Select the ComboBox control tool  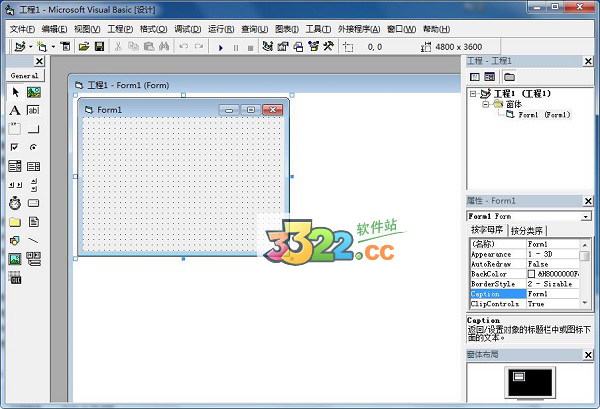15,166
